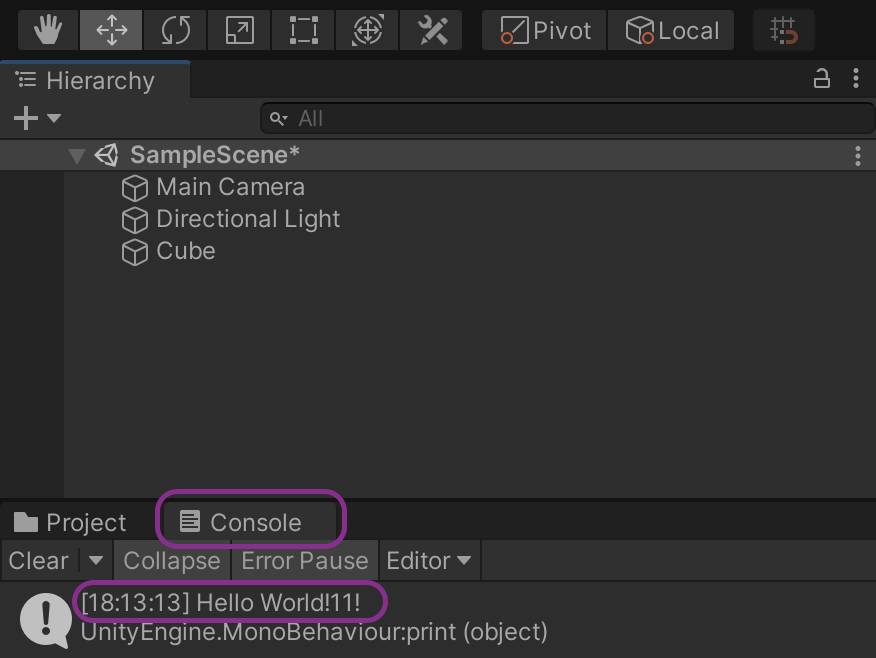The image size is (876, 658).
Task: Select the Rect Transform tool
Action: pyautogui.click(x=303, y=30)
